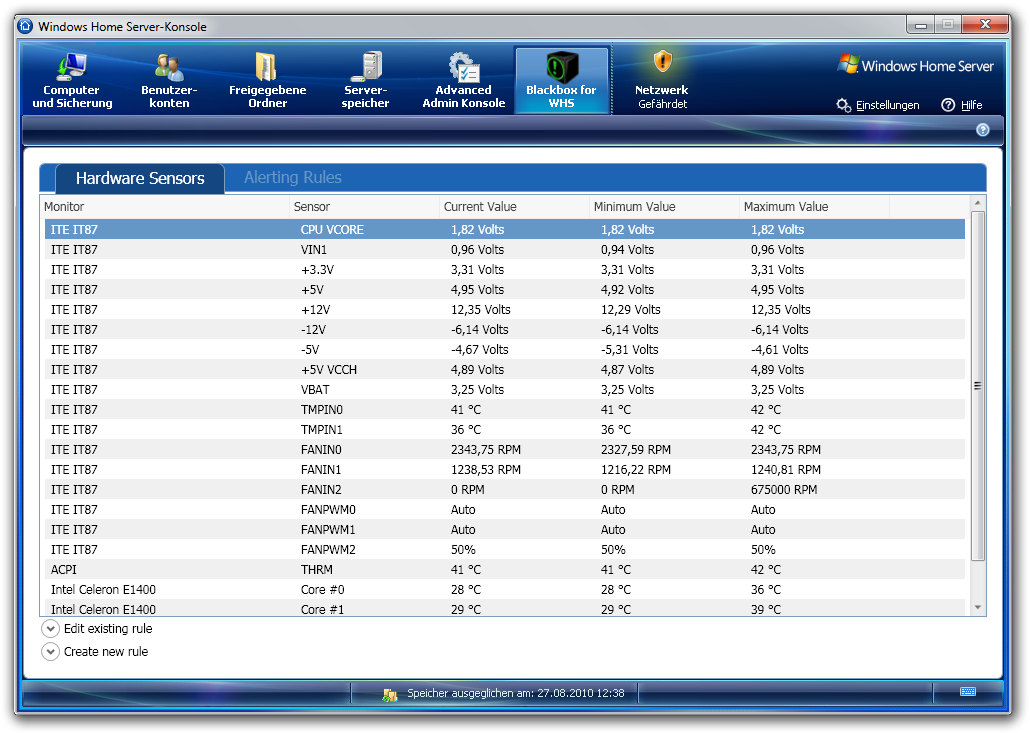
Task: Sort by the Minimum Value column header
Action: pos(665,206)
